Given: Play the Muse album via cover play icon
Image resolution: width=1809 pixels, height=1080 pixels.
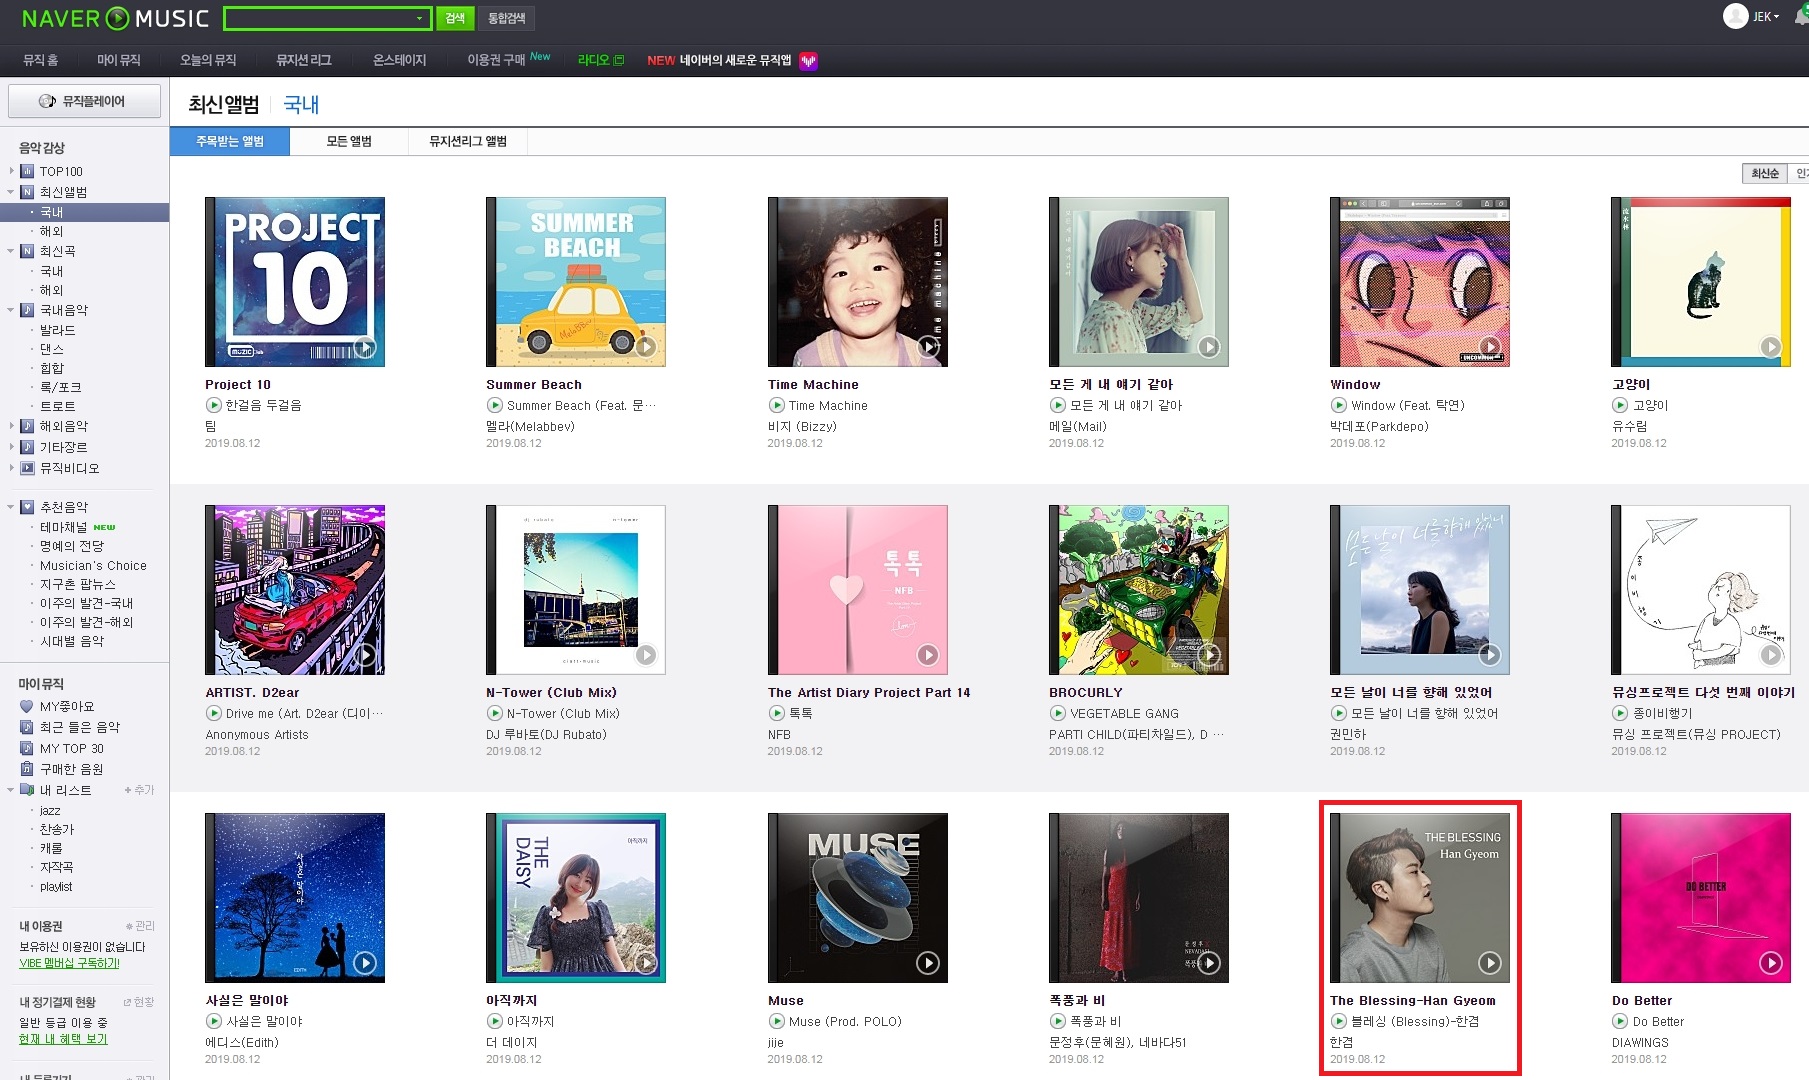Looking at the screenshot, I should click(x=928, y=963).
